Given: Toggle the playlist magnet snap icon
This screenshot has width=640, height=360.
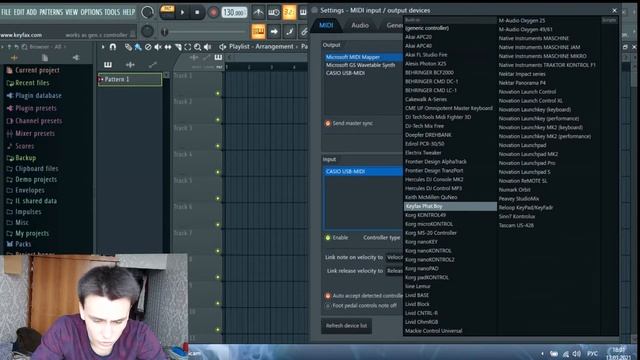Looking at the screenshot, I should point(113,47).
